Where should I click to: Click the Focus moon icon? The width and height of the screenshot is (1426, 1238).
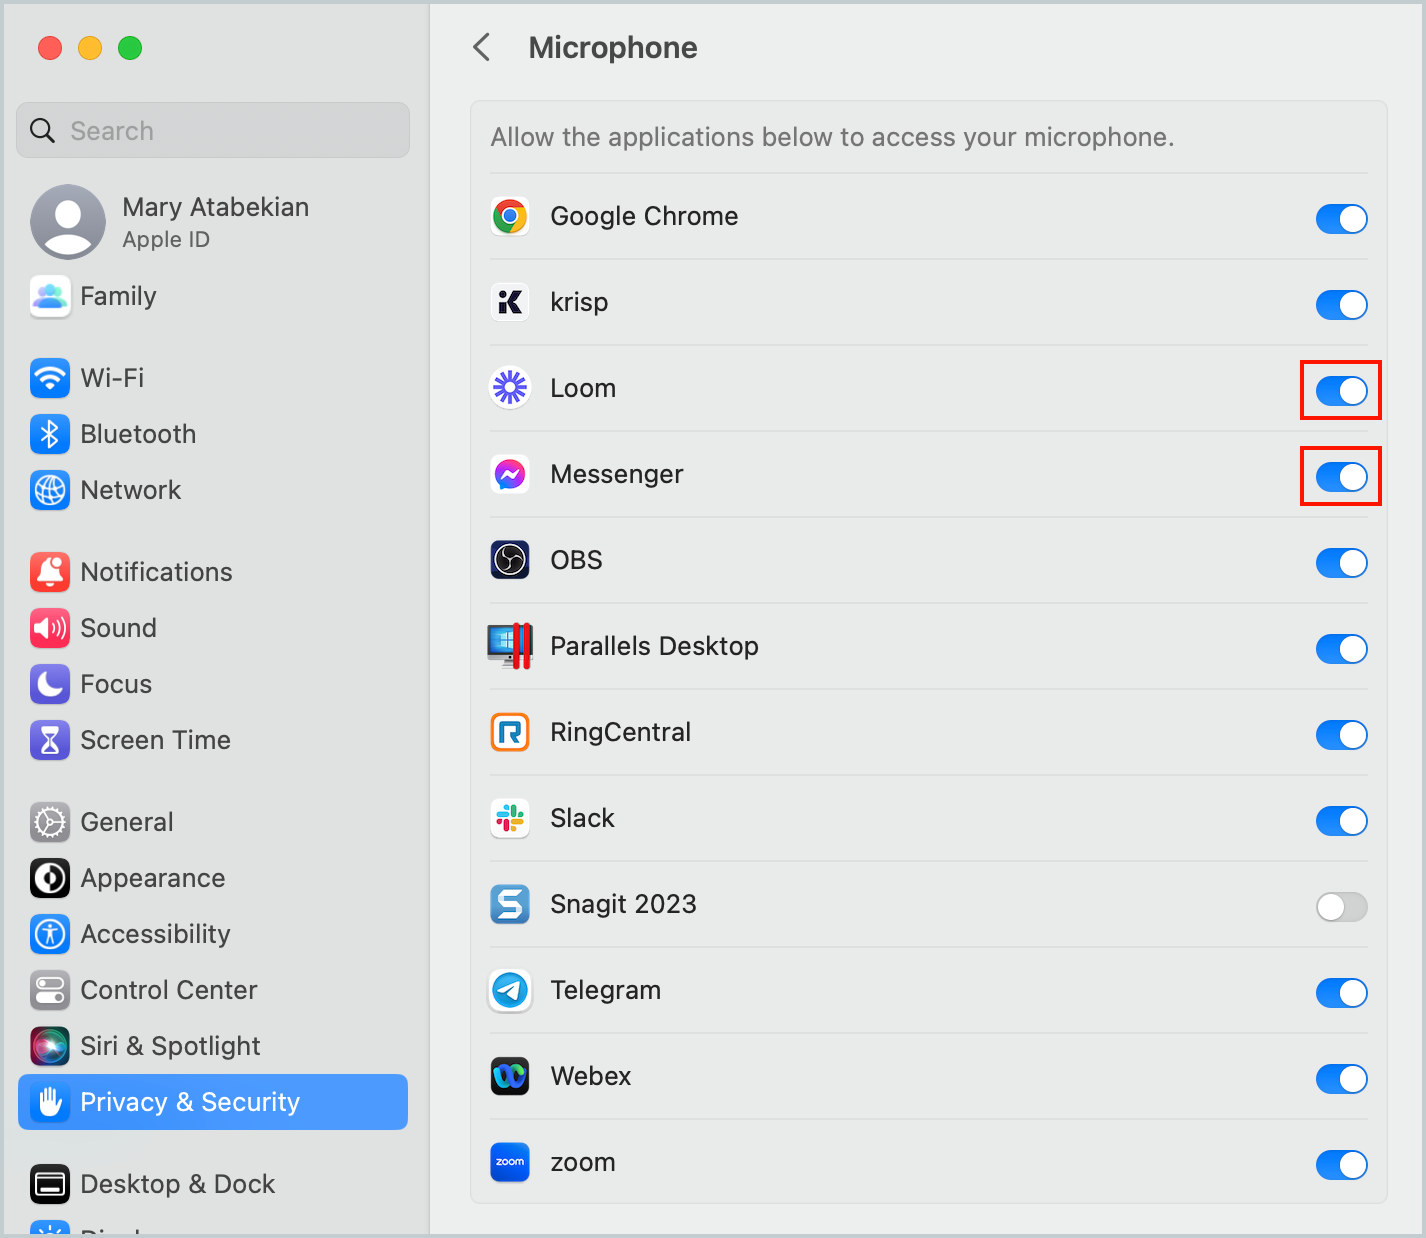click(50, 684)
